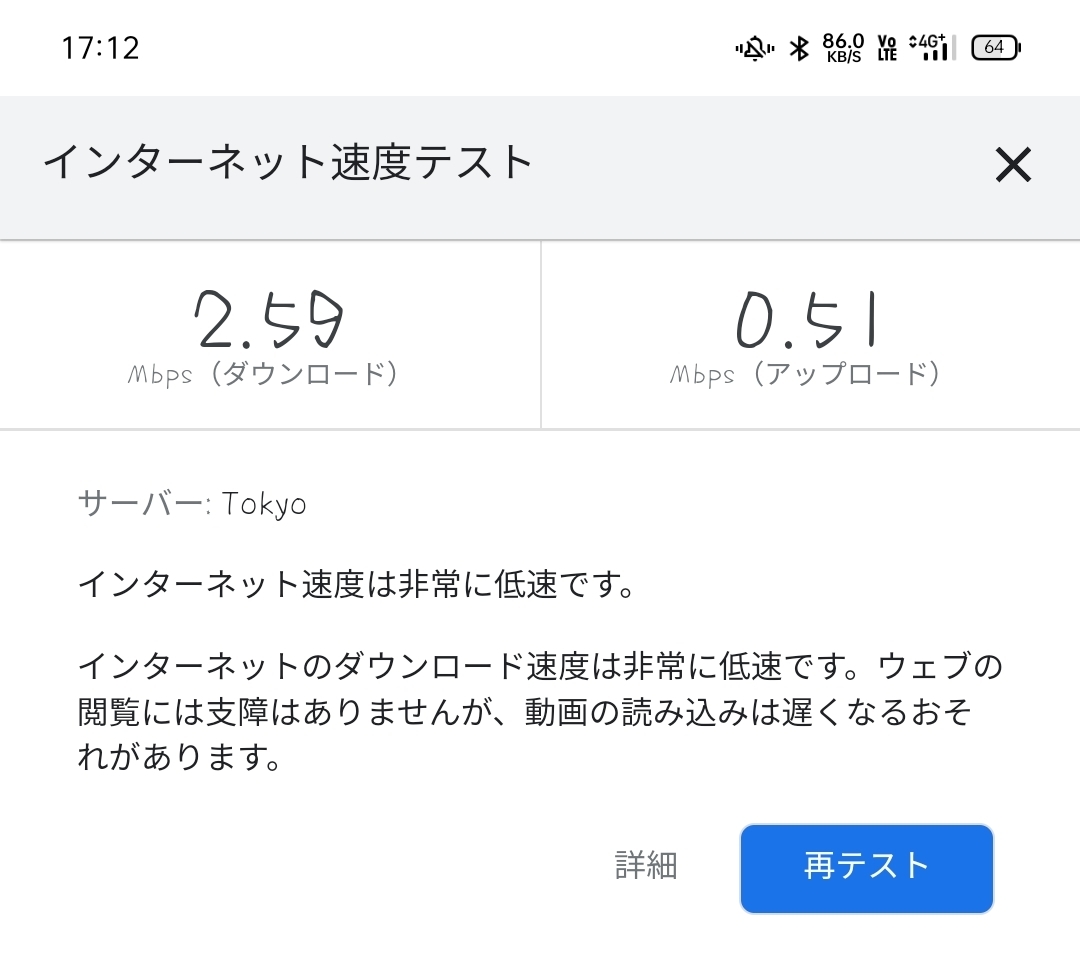Tap the blue 再テスト button
The width and height of the screenshot is (1080, 953).
coord(866,867)
